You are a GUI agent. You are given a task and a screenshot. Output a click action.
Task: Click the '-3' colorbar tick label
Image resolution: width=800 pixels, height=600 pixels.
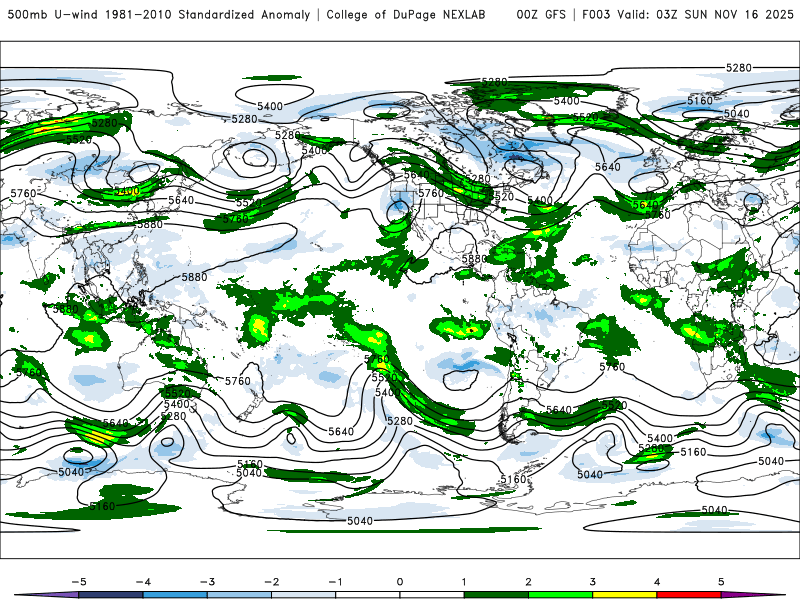[x=207, y=582]
